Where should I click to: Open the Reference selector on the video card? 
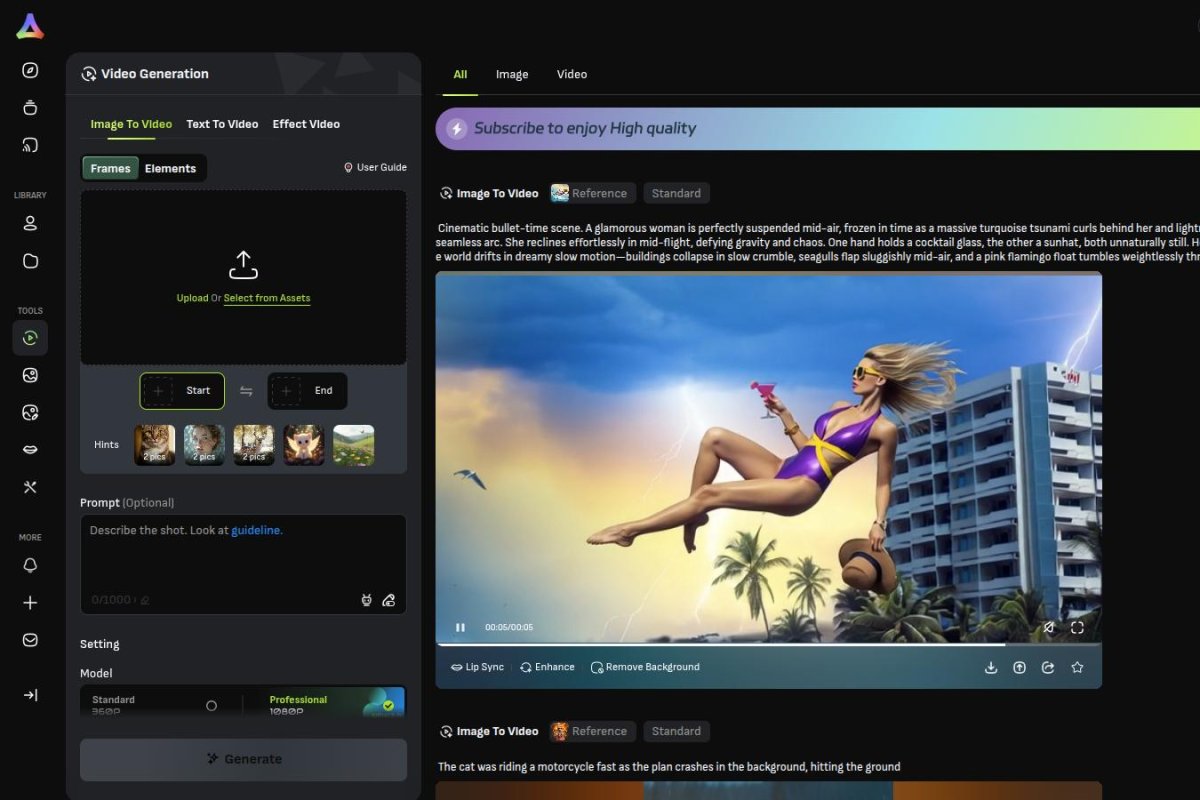[591, 192]
